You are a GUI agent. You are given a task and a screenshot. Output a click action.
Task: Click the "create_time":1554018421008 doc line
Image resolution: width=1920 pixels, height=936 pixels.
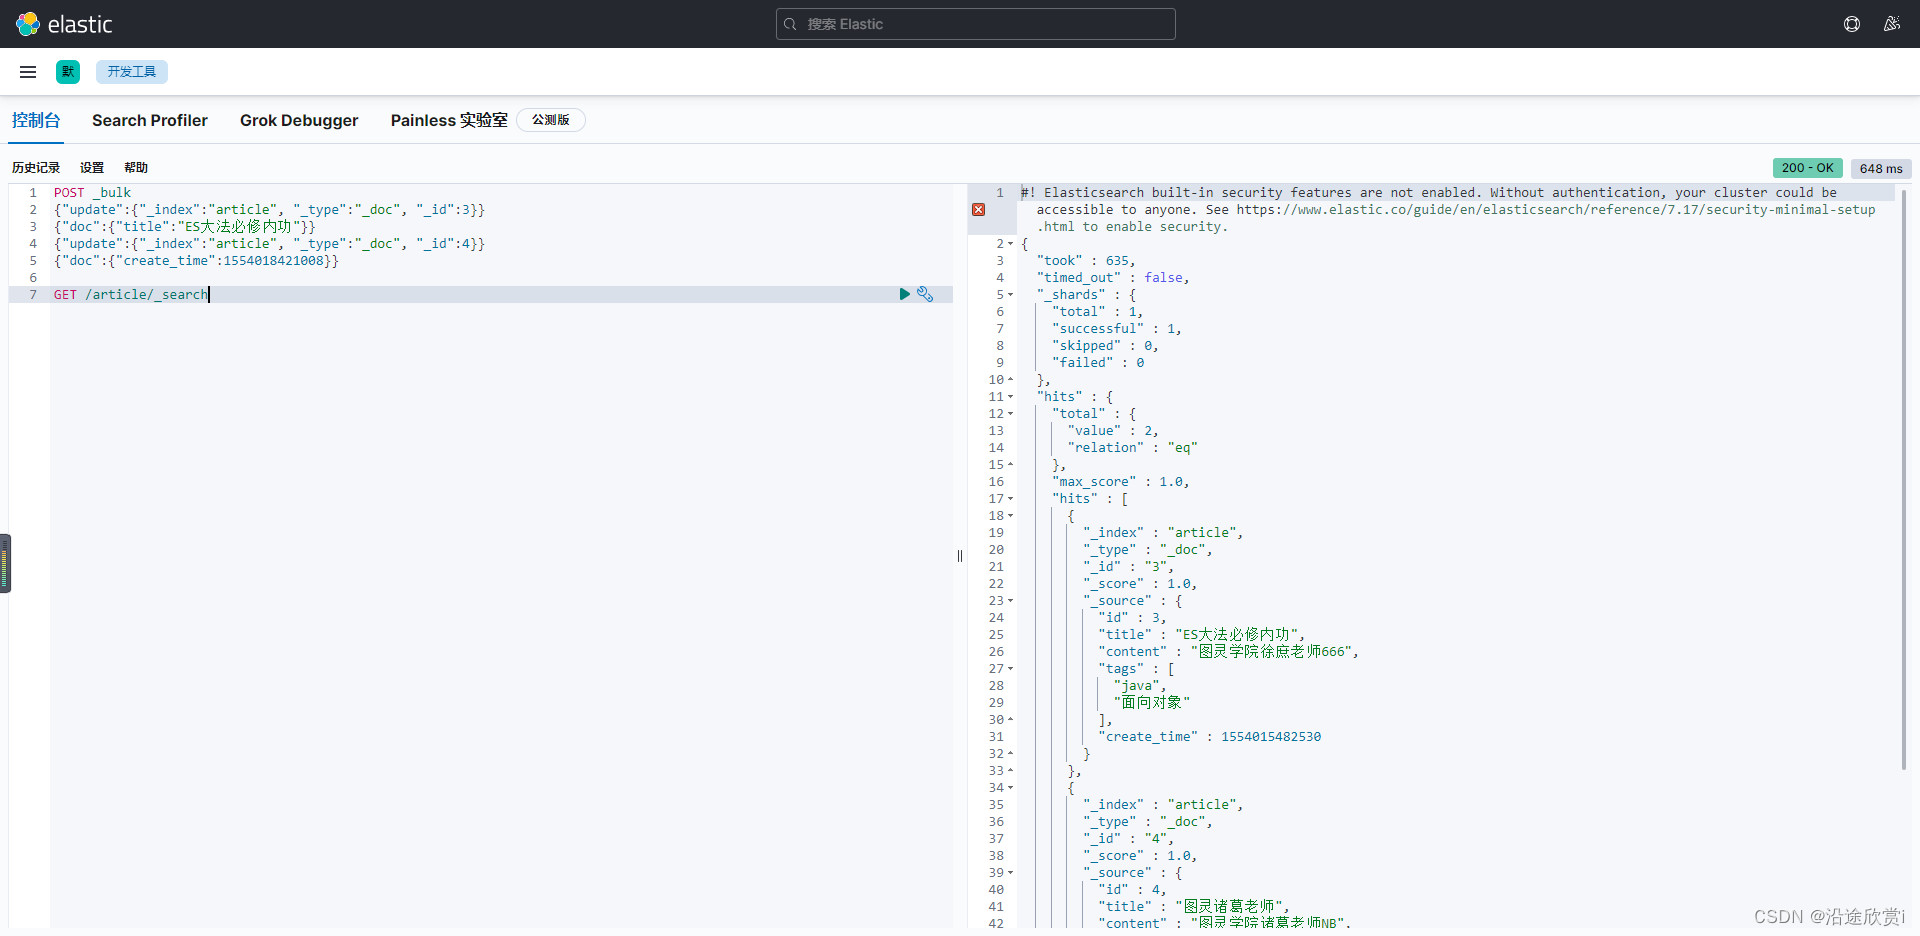[196, 261]
